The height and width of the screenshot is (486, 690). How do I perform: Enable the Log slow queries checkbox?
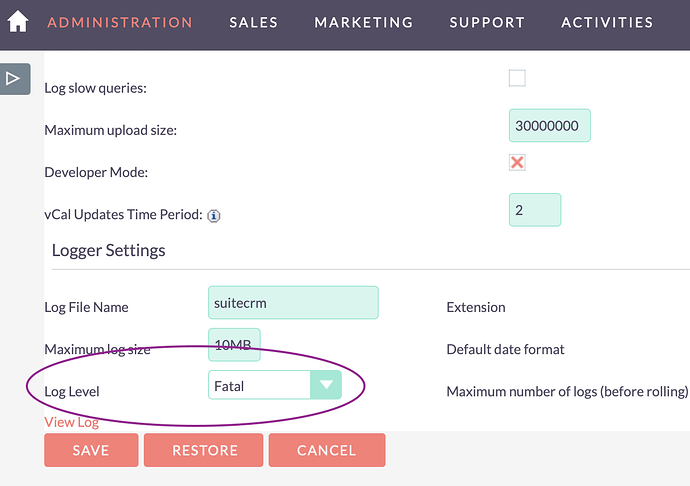click(517, 78)
